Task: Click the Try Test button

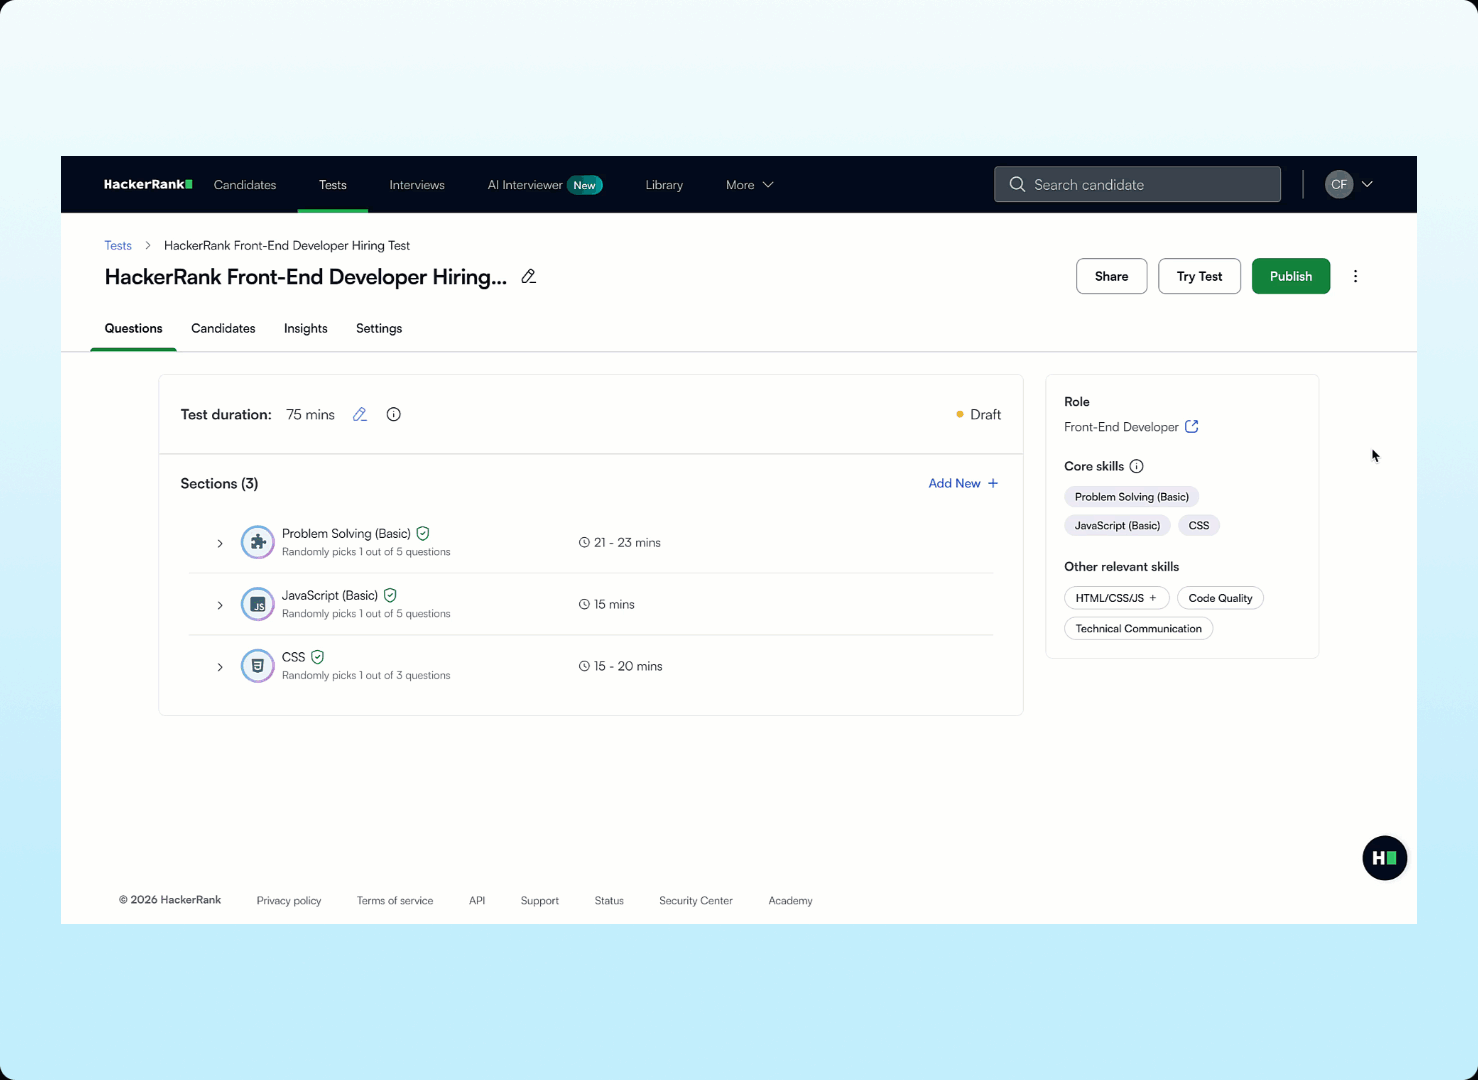Action: [x=1199, y=276]
